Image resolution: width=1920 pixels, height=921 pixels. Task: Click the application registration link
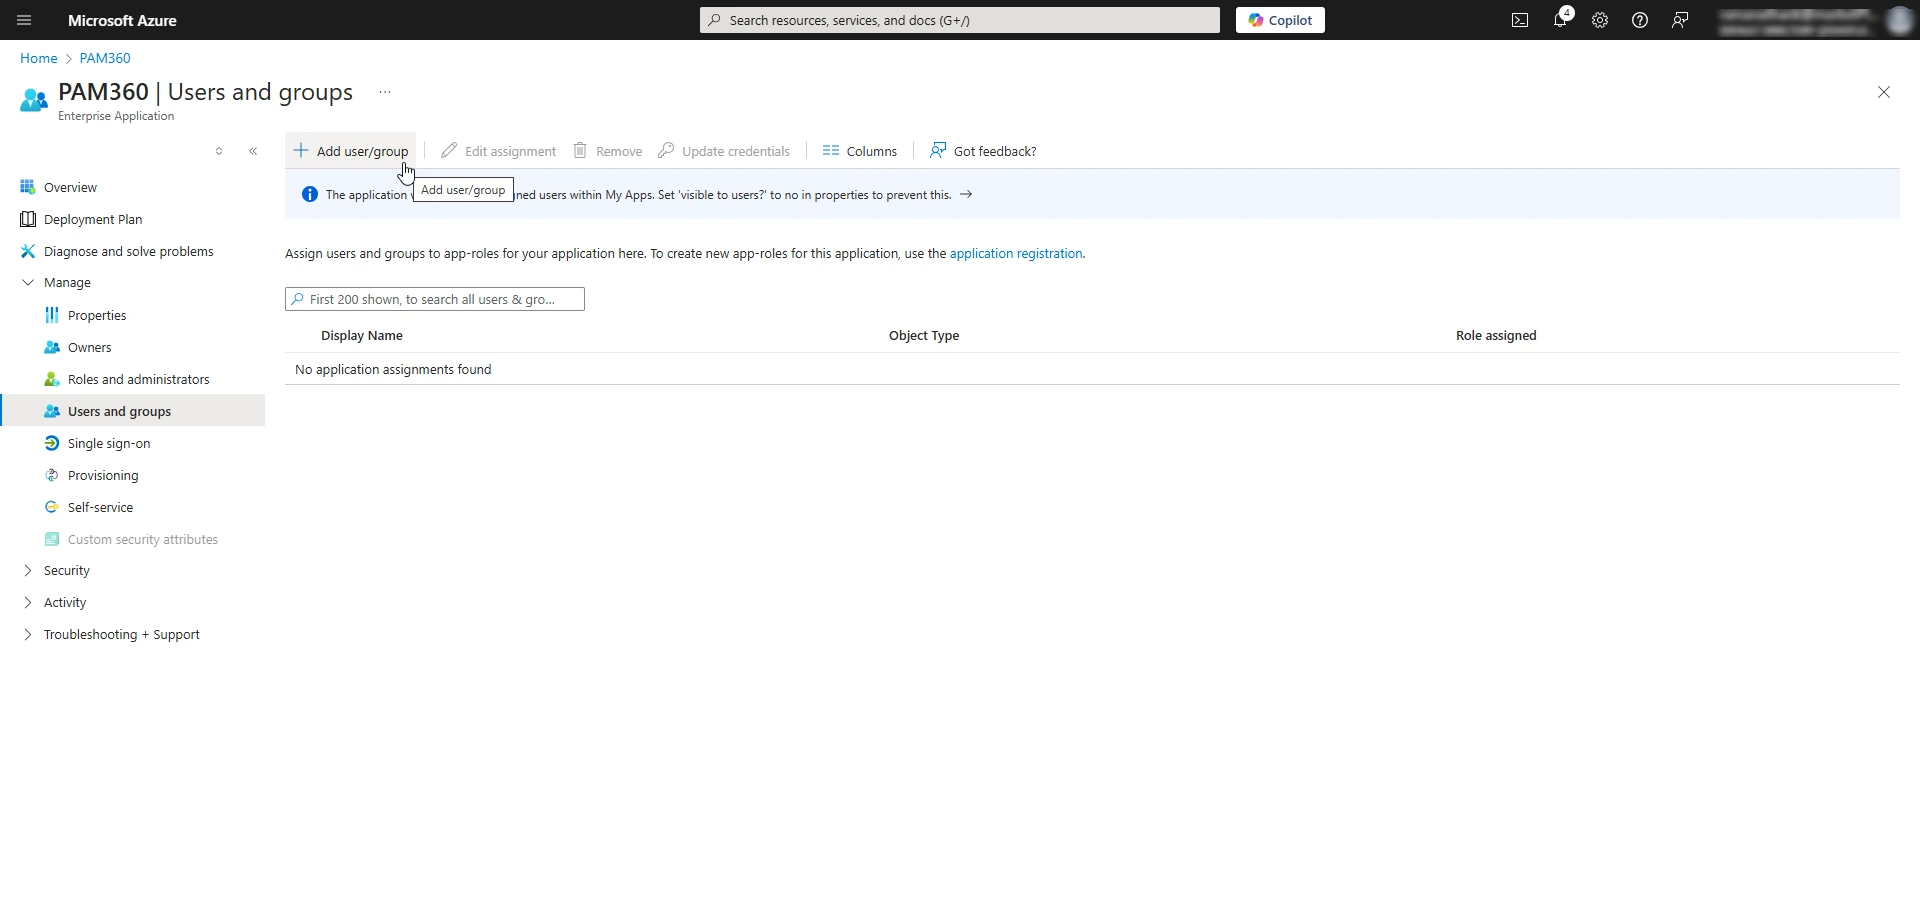[x=1016, y=253]
